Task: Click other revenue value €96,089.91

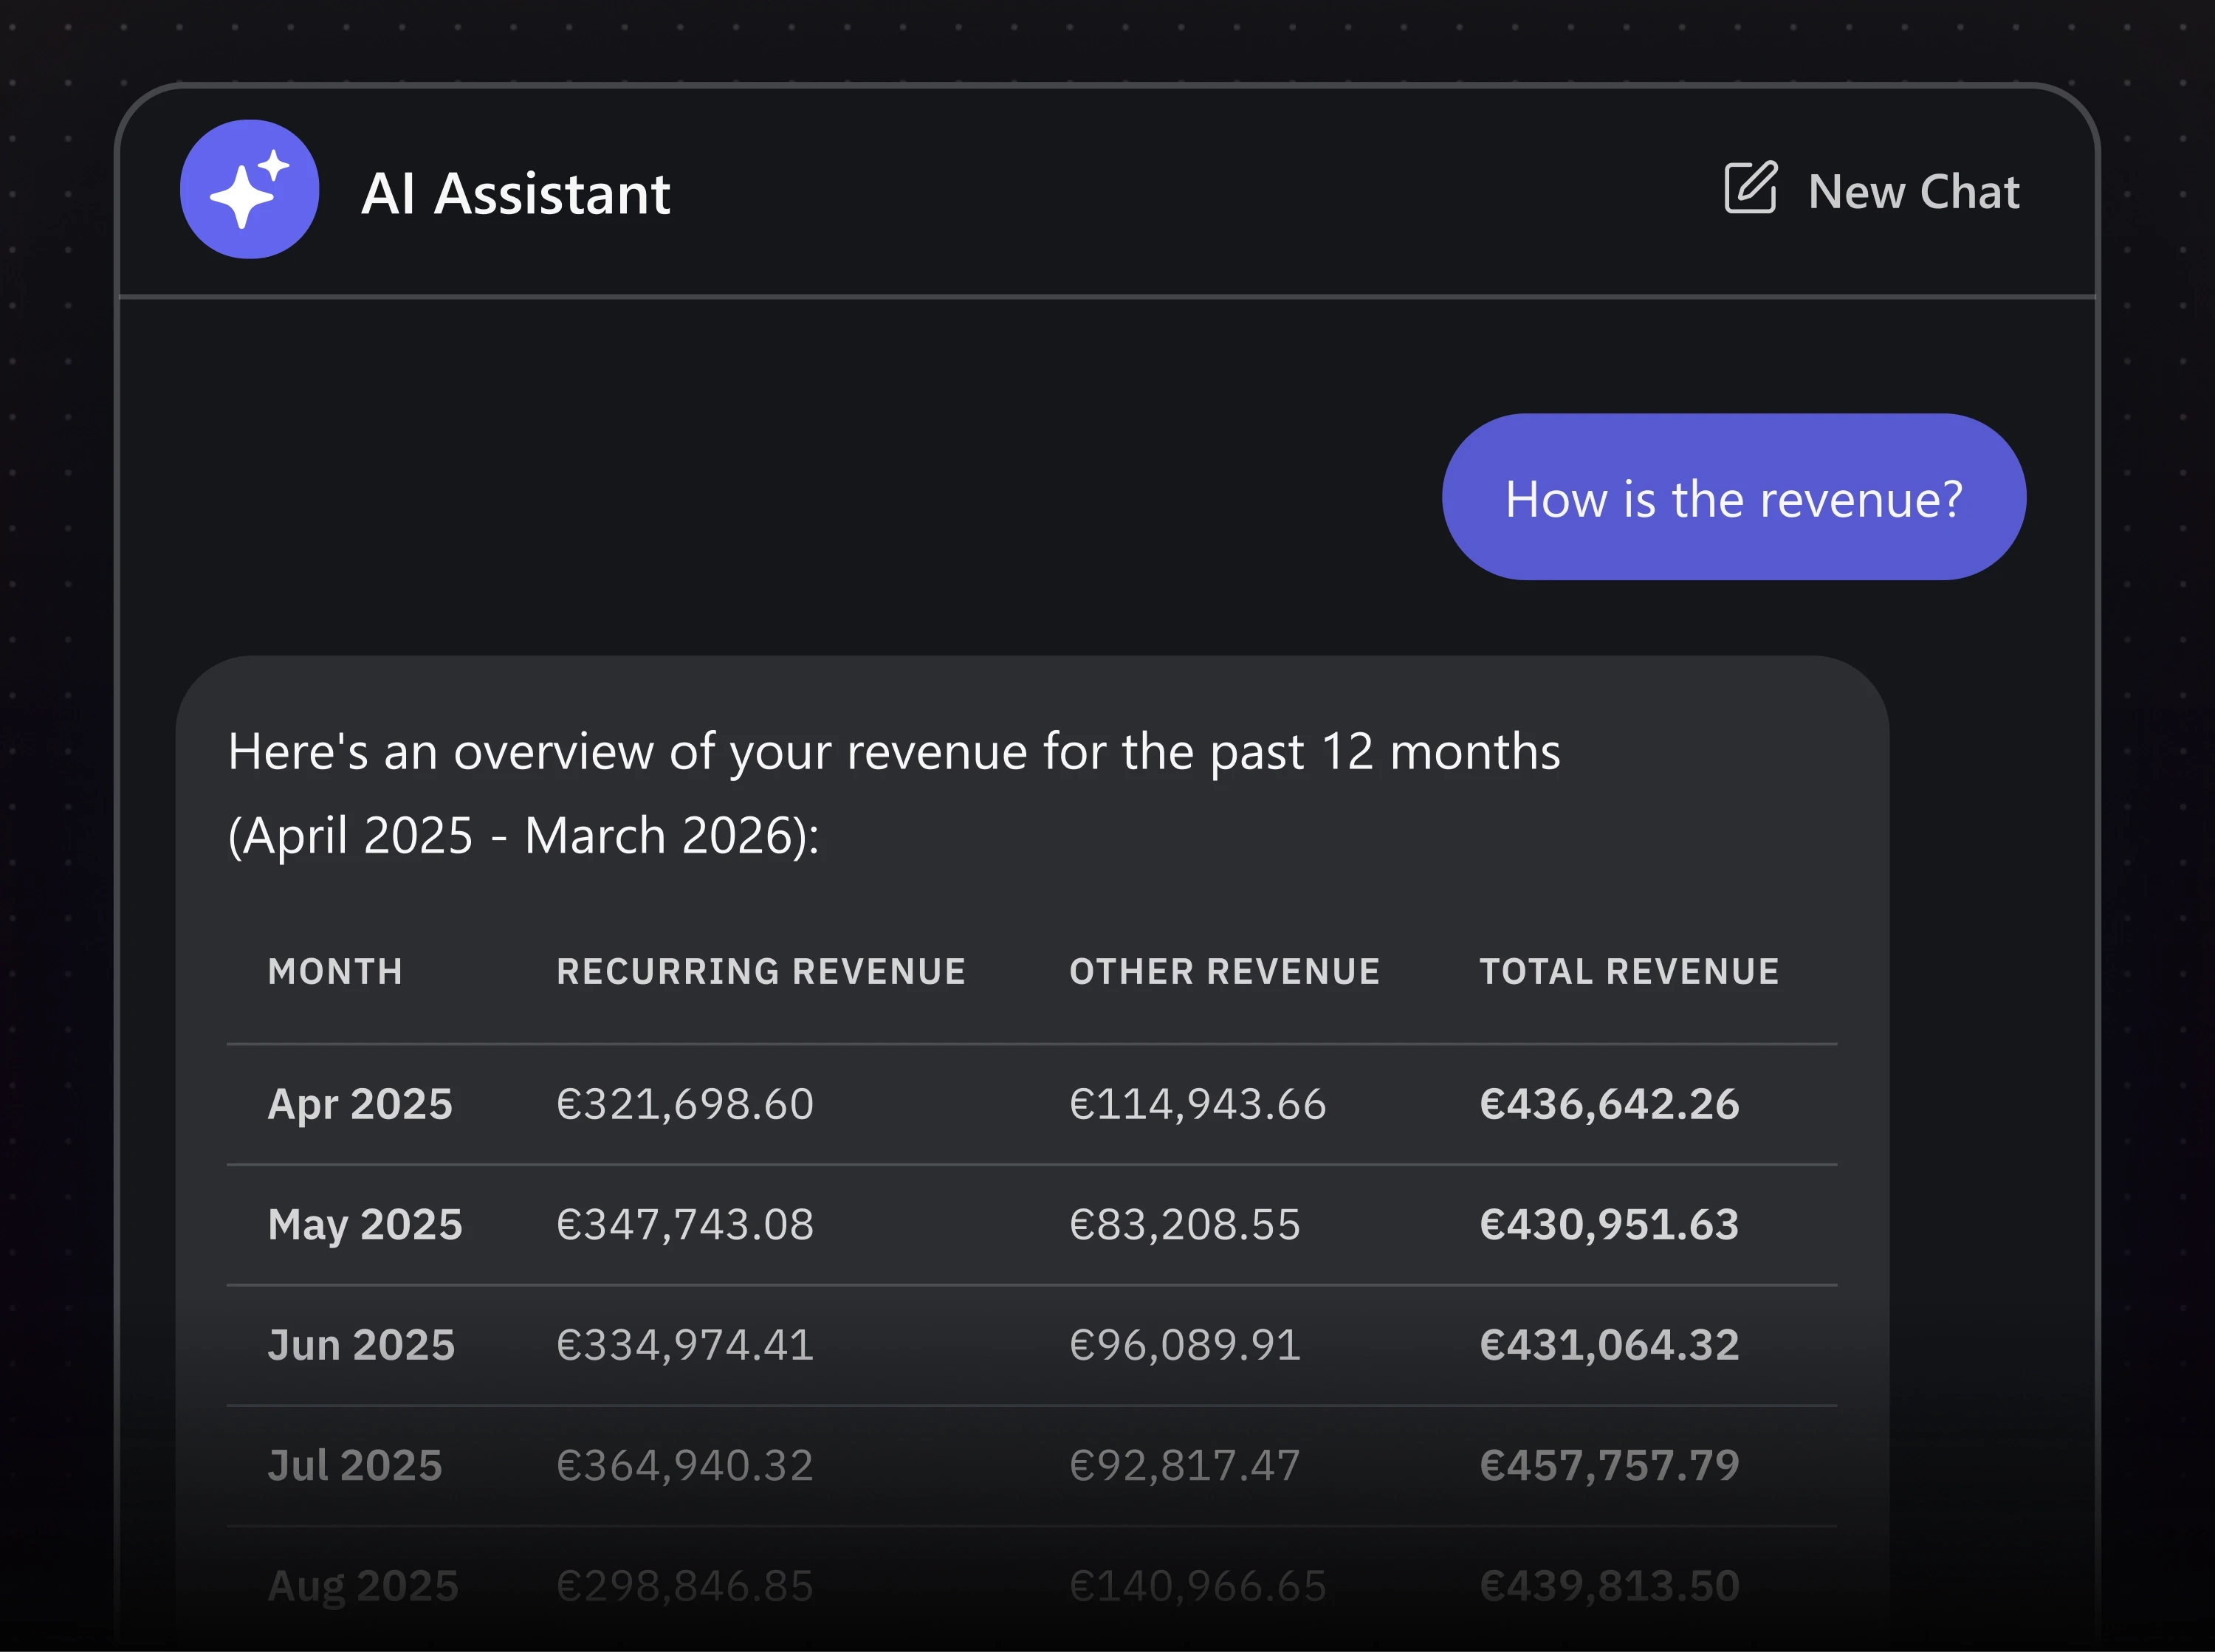Action: [1185, 1345]
